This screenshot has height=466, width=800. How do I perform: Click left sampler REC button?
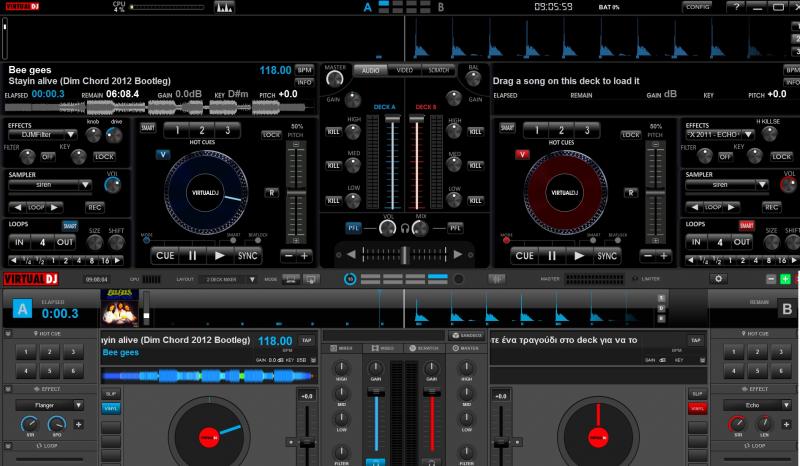coord(95,207)
